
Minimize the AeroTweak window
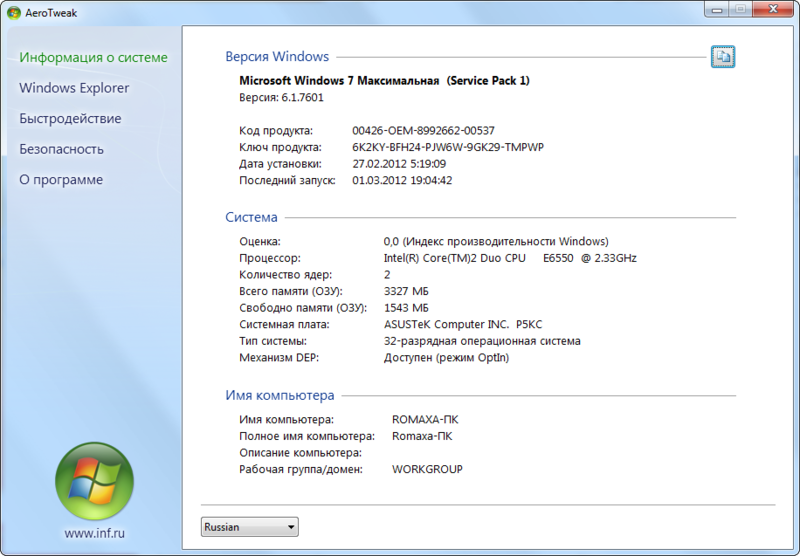pos(717,9)
